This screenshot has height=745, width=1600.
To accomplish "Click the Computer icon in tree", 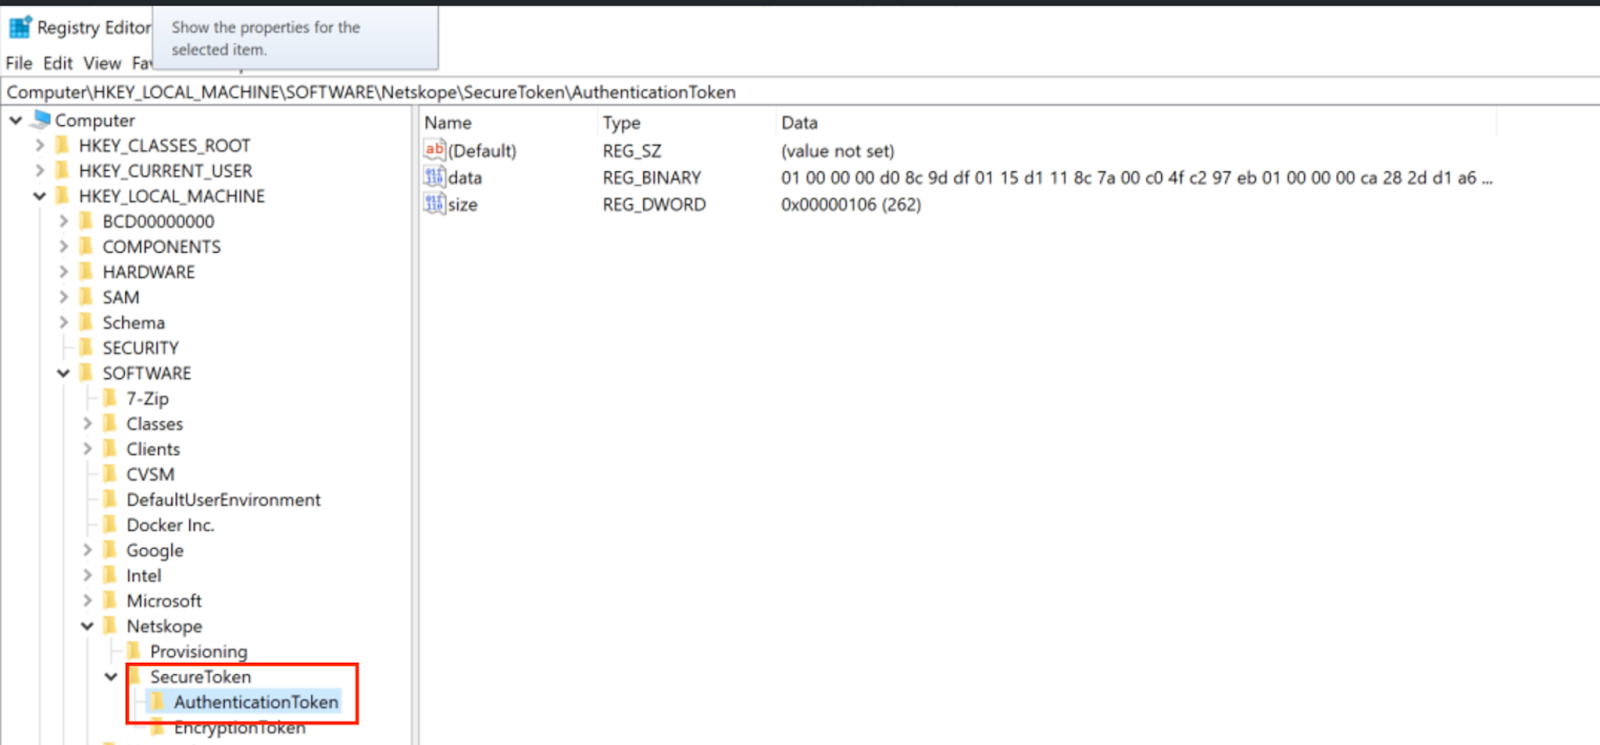I will [x=41, y=120].
